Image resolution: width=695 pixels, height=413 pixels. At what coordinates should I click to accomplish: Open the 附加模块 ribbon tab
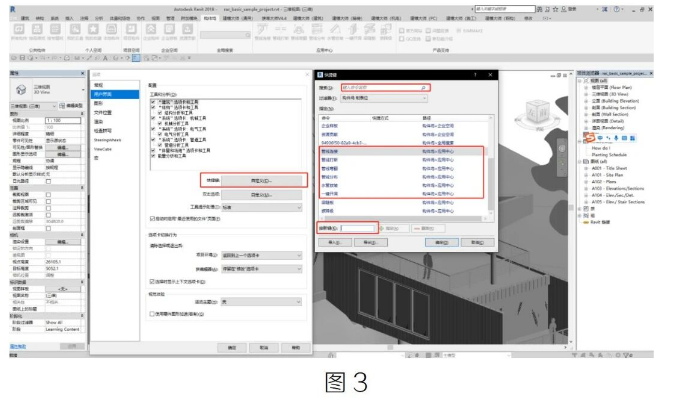click(x=189, y=19)
